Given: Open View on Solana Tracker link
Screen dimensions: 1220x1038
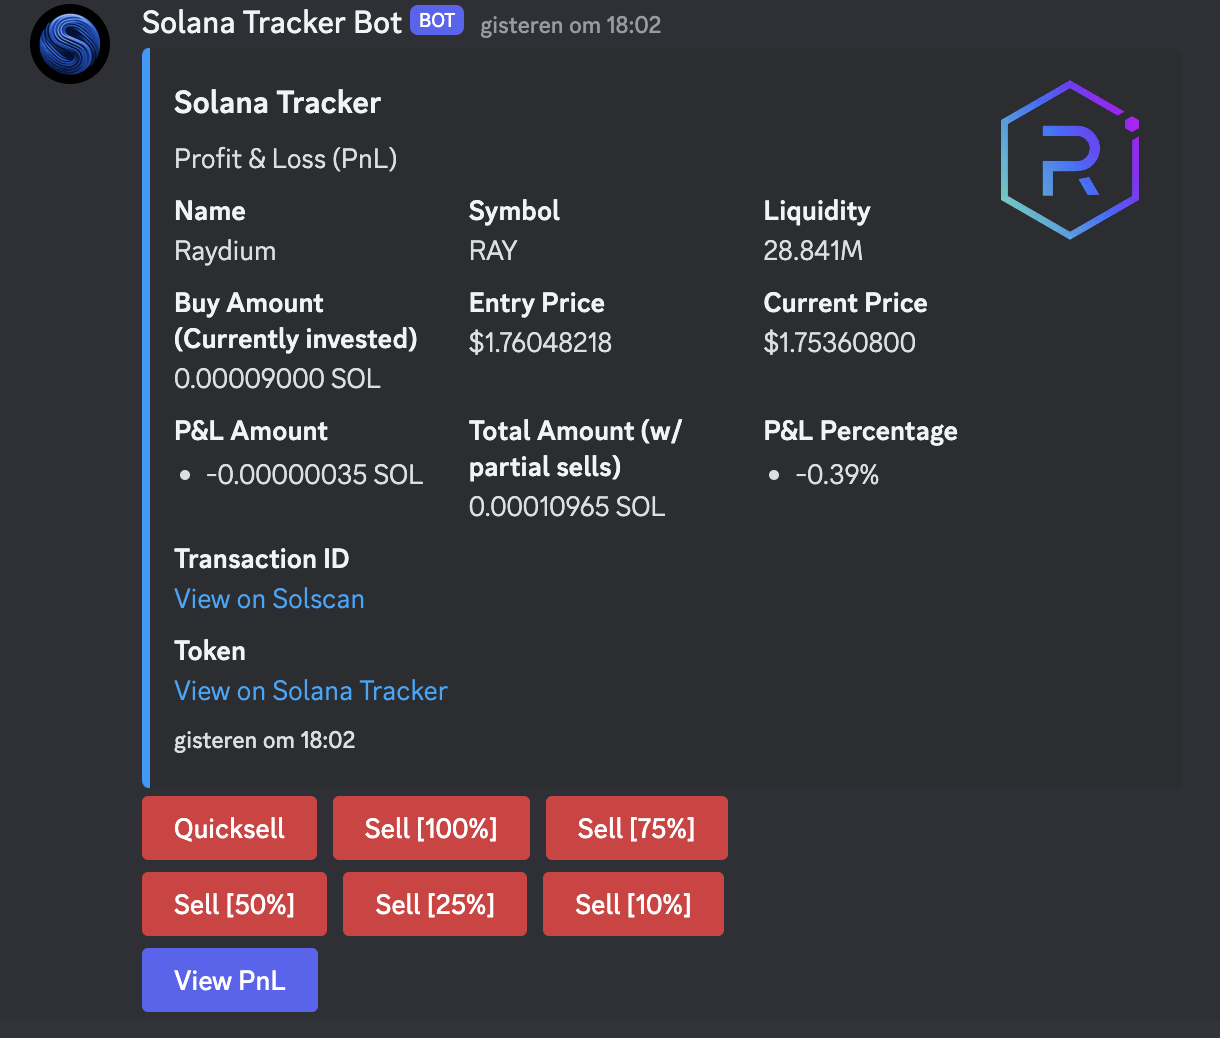Looking at the screenshot, I should 311,691.
